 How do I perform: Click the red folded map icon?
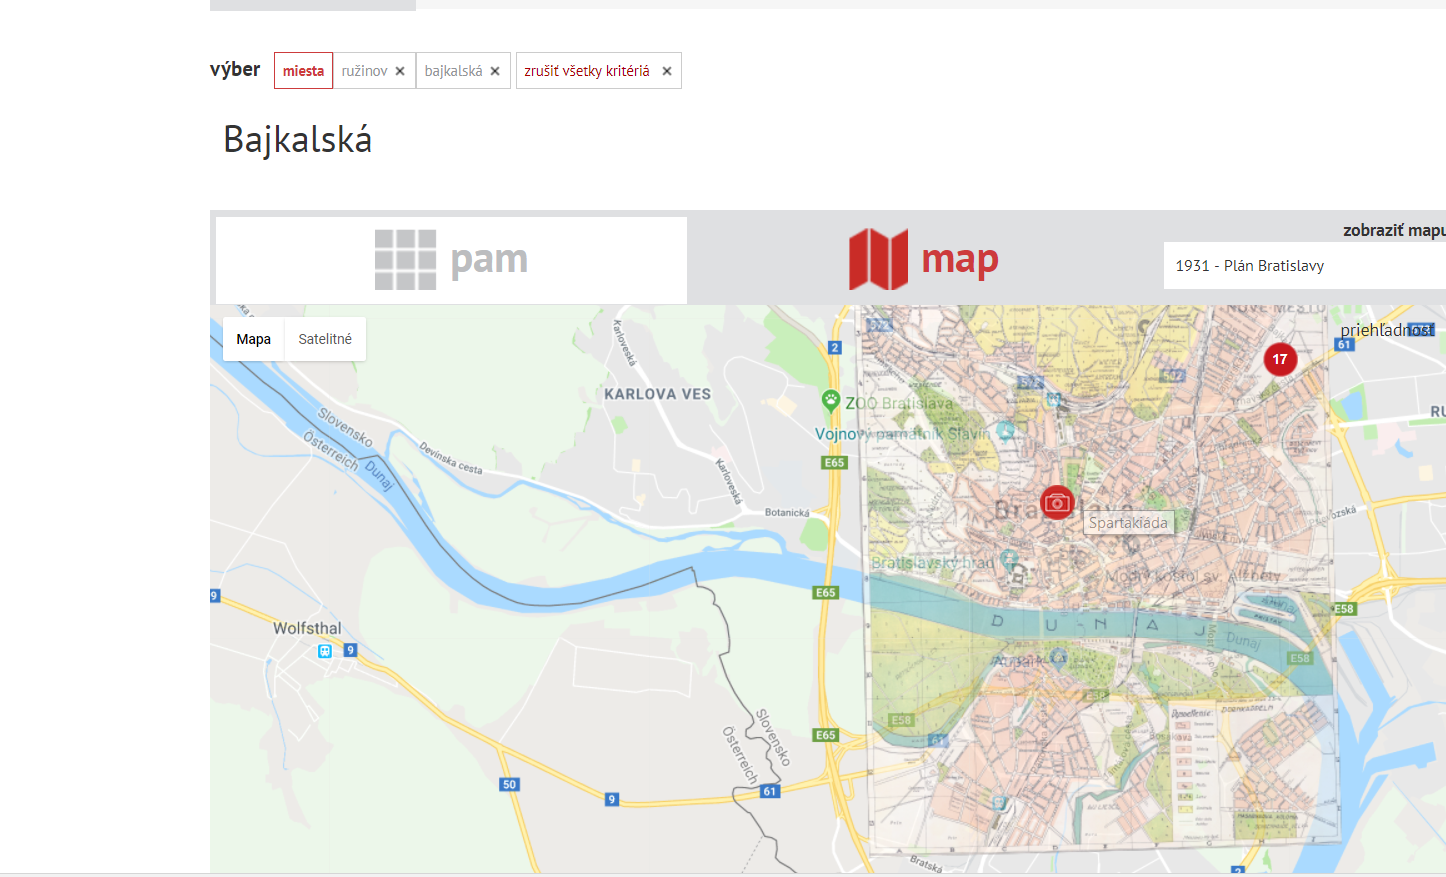click(878, 260)
